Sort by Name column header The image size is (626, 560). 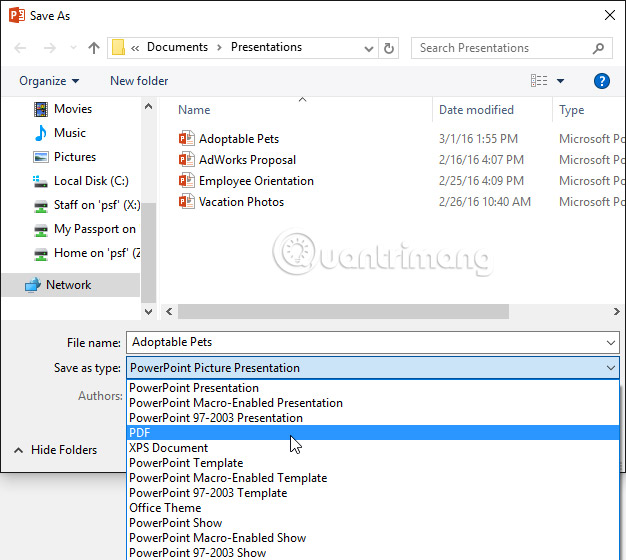pos(194,110)
